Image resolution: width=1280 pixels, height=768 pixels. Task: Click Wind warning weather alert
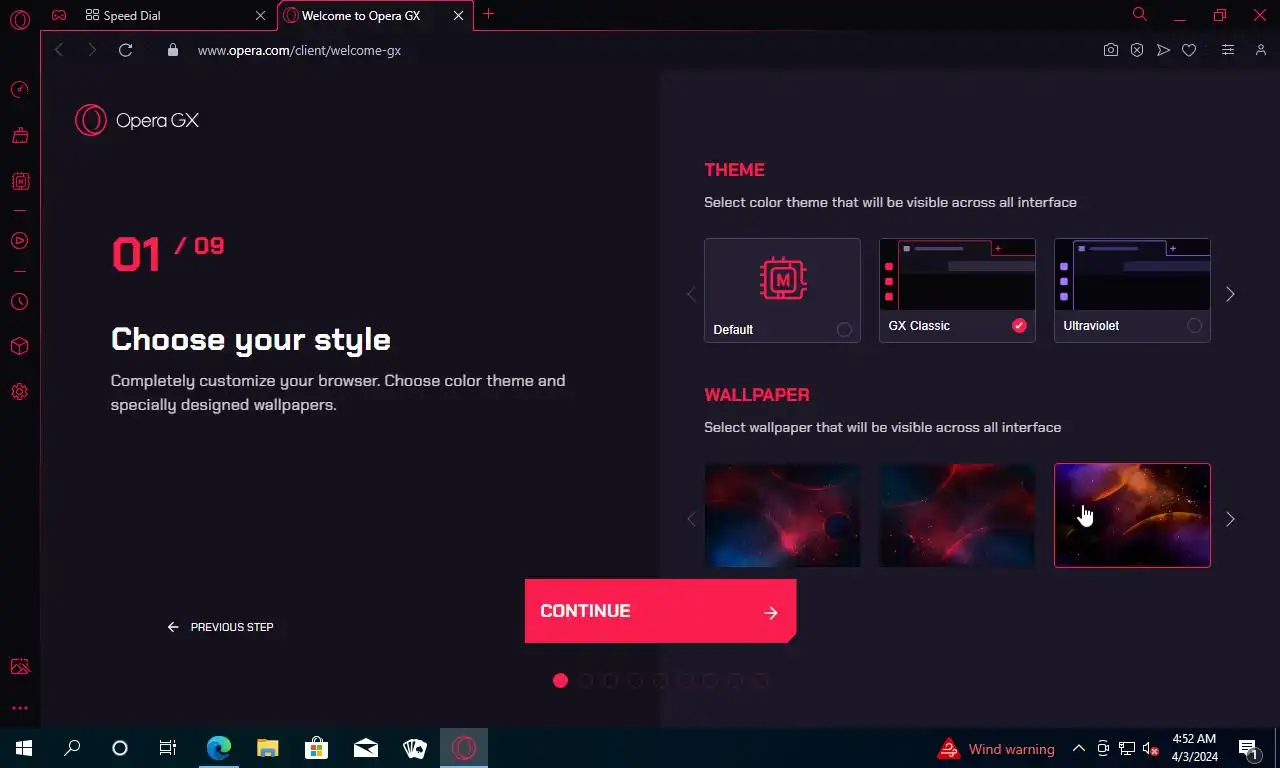point(996,749)
